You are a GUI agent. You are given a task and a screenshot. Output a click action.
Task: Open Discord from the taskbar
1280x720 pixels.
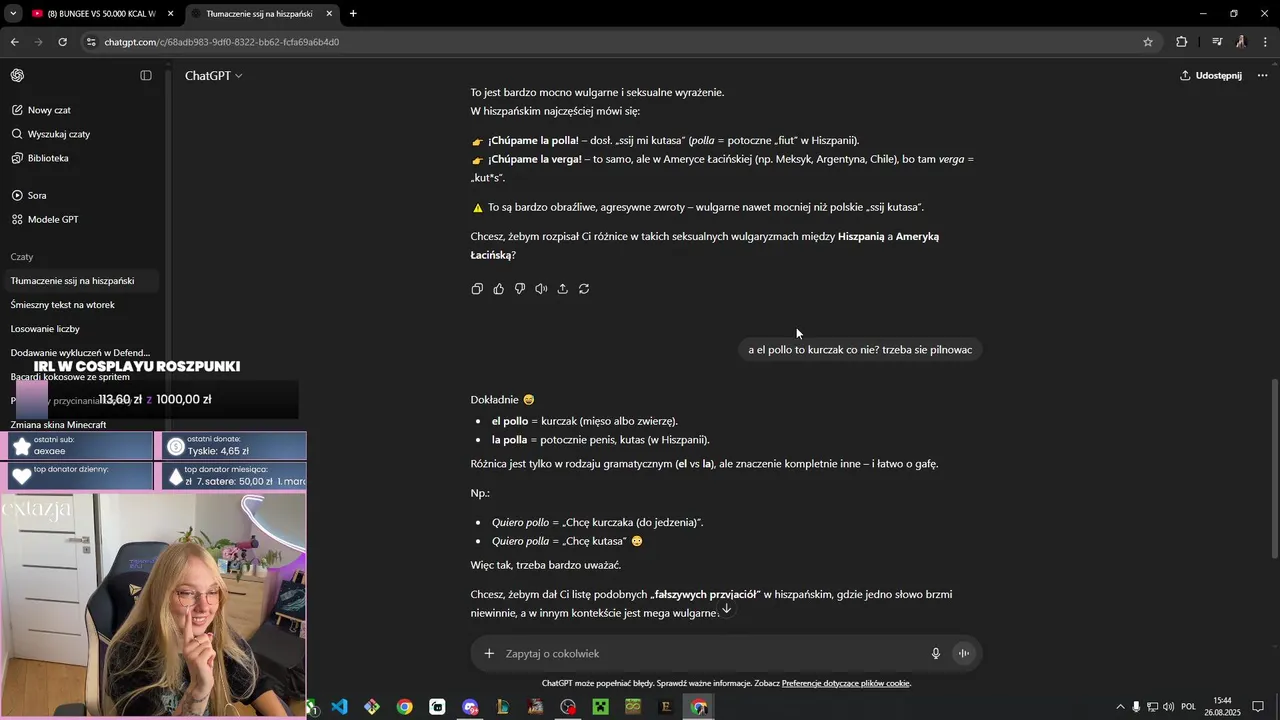coord(470,707)
